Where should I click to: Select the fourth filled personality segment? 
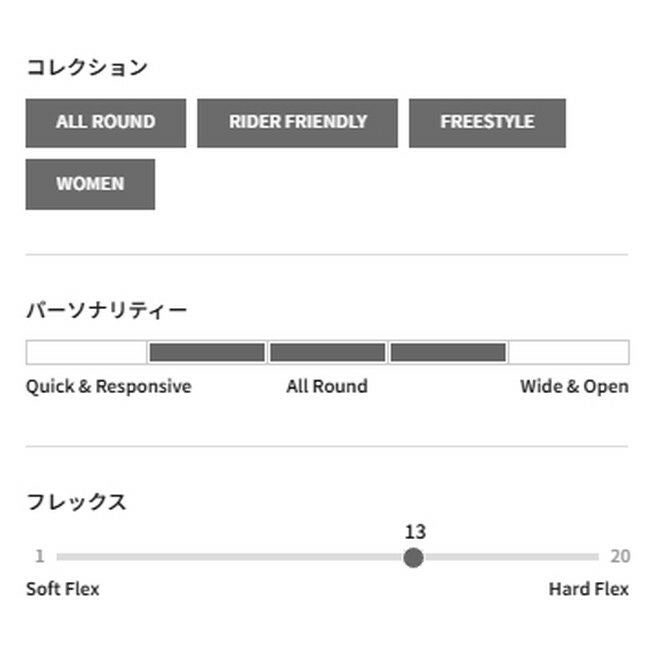pyautogui.click(x=448, y=352)
